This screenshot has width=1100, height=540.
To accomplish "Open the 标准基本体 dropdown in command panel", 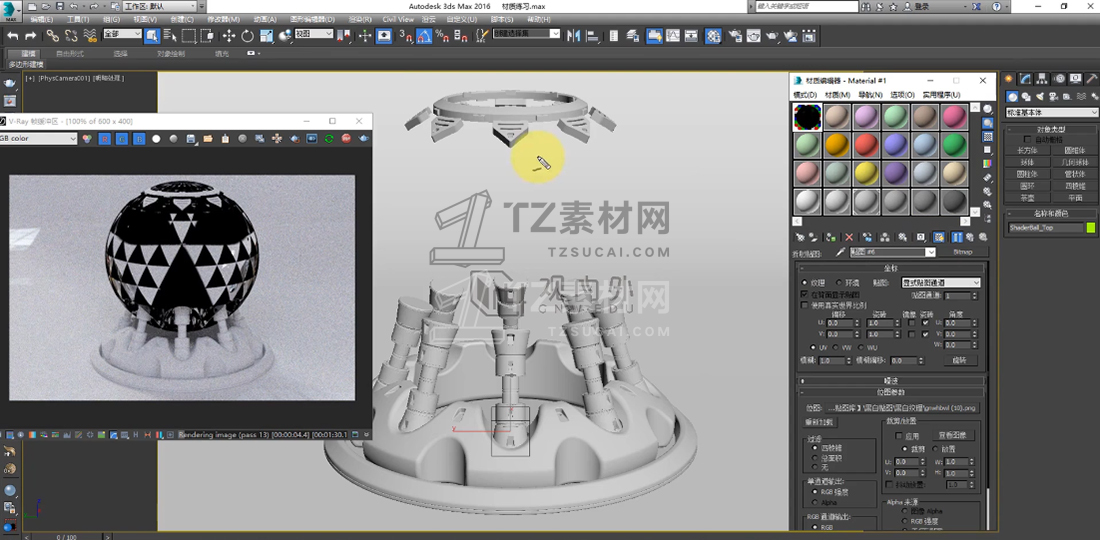I will pyautogui.click(x=1050, y=112).
